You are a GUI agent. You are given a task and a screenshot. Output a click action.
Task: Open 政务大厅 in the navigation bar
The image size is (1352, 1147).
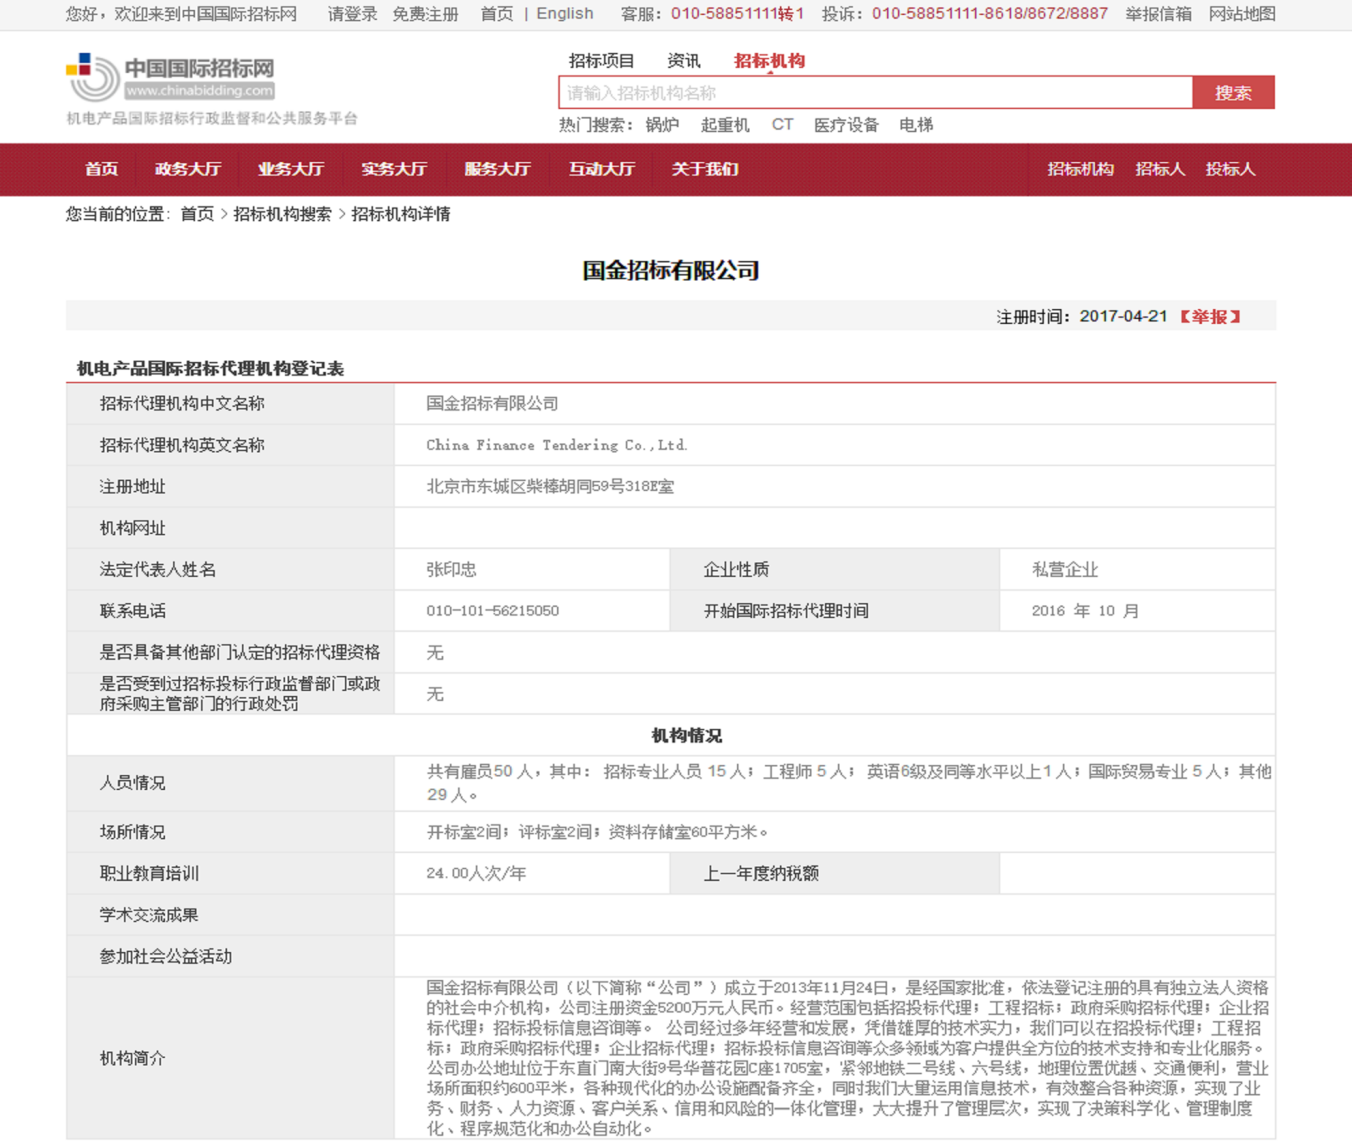click(188, 169)
